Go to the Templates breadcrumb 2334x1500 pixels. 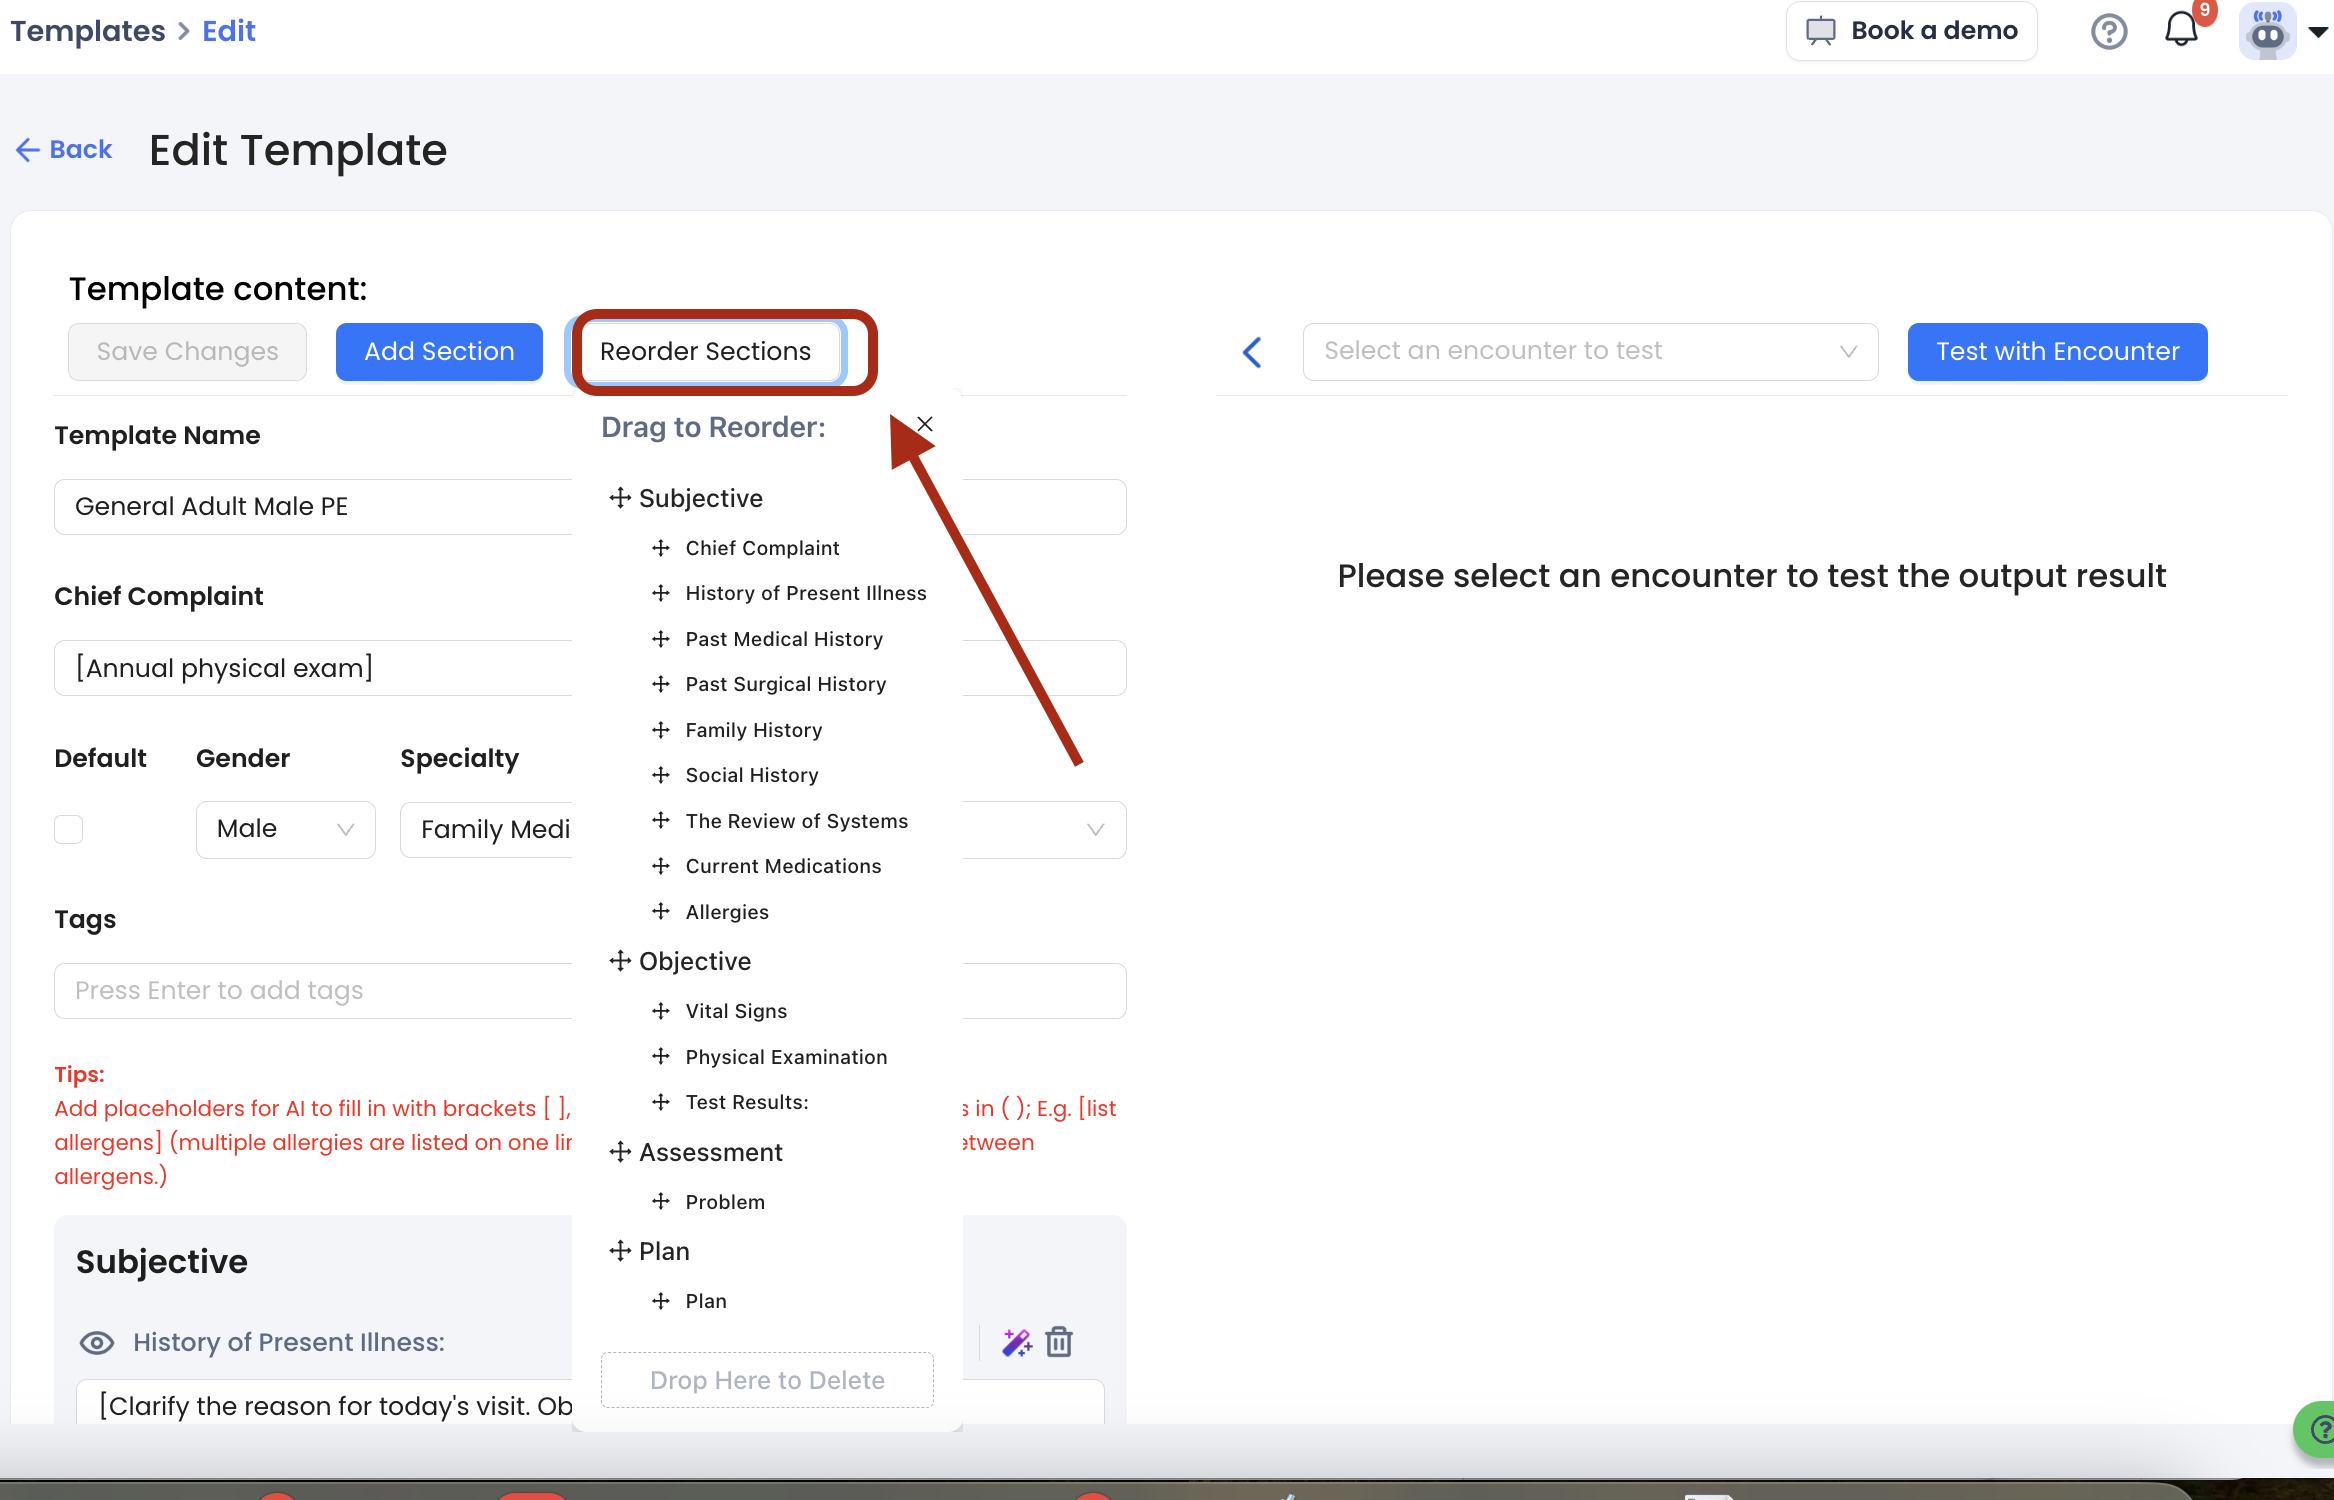[x=88, y=31]
